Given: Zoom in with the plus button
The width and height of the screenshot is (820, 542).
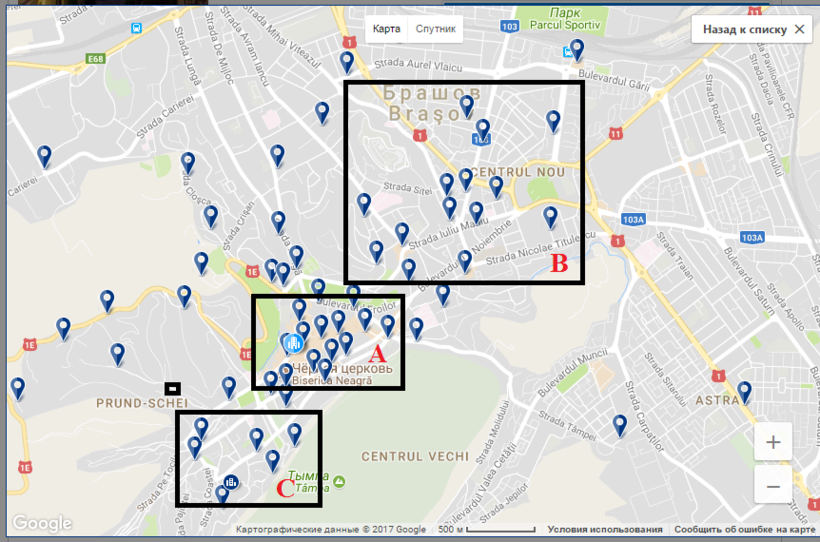Looking at the screenshot, I should click(x=773, y=441).
